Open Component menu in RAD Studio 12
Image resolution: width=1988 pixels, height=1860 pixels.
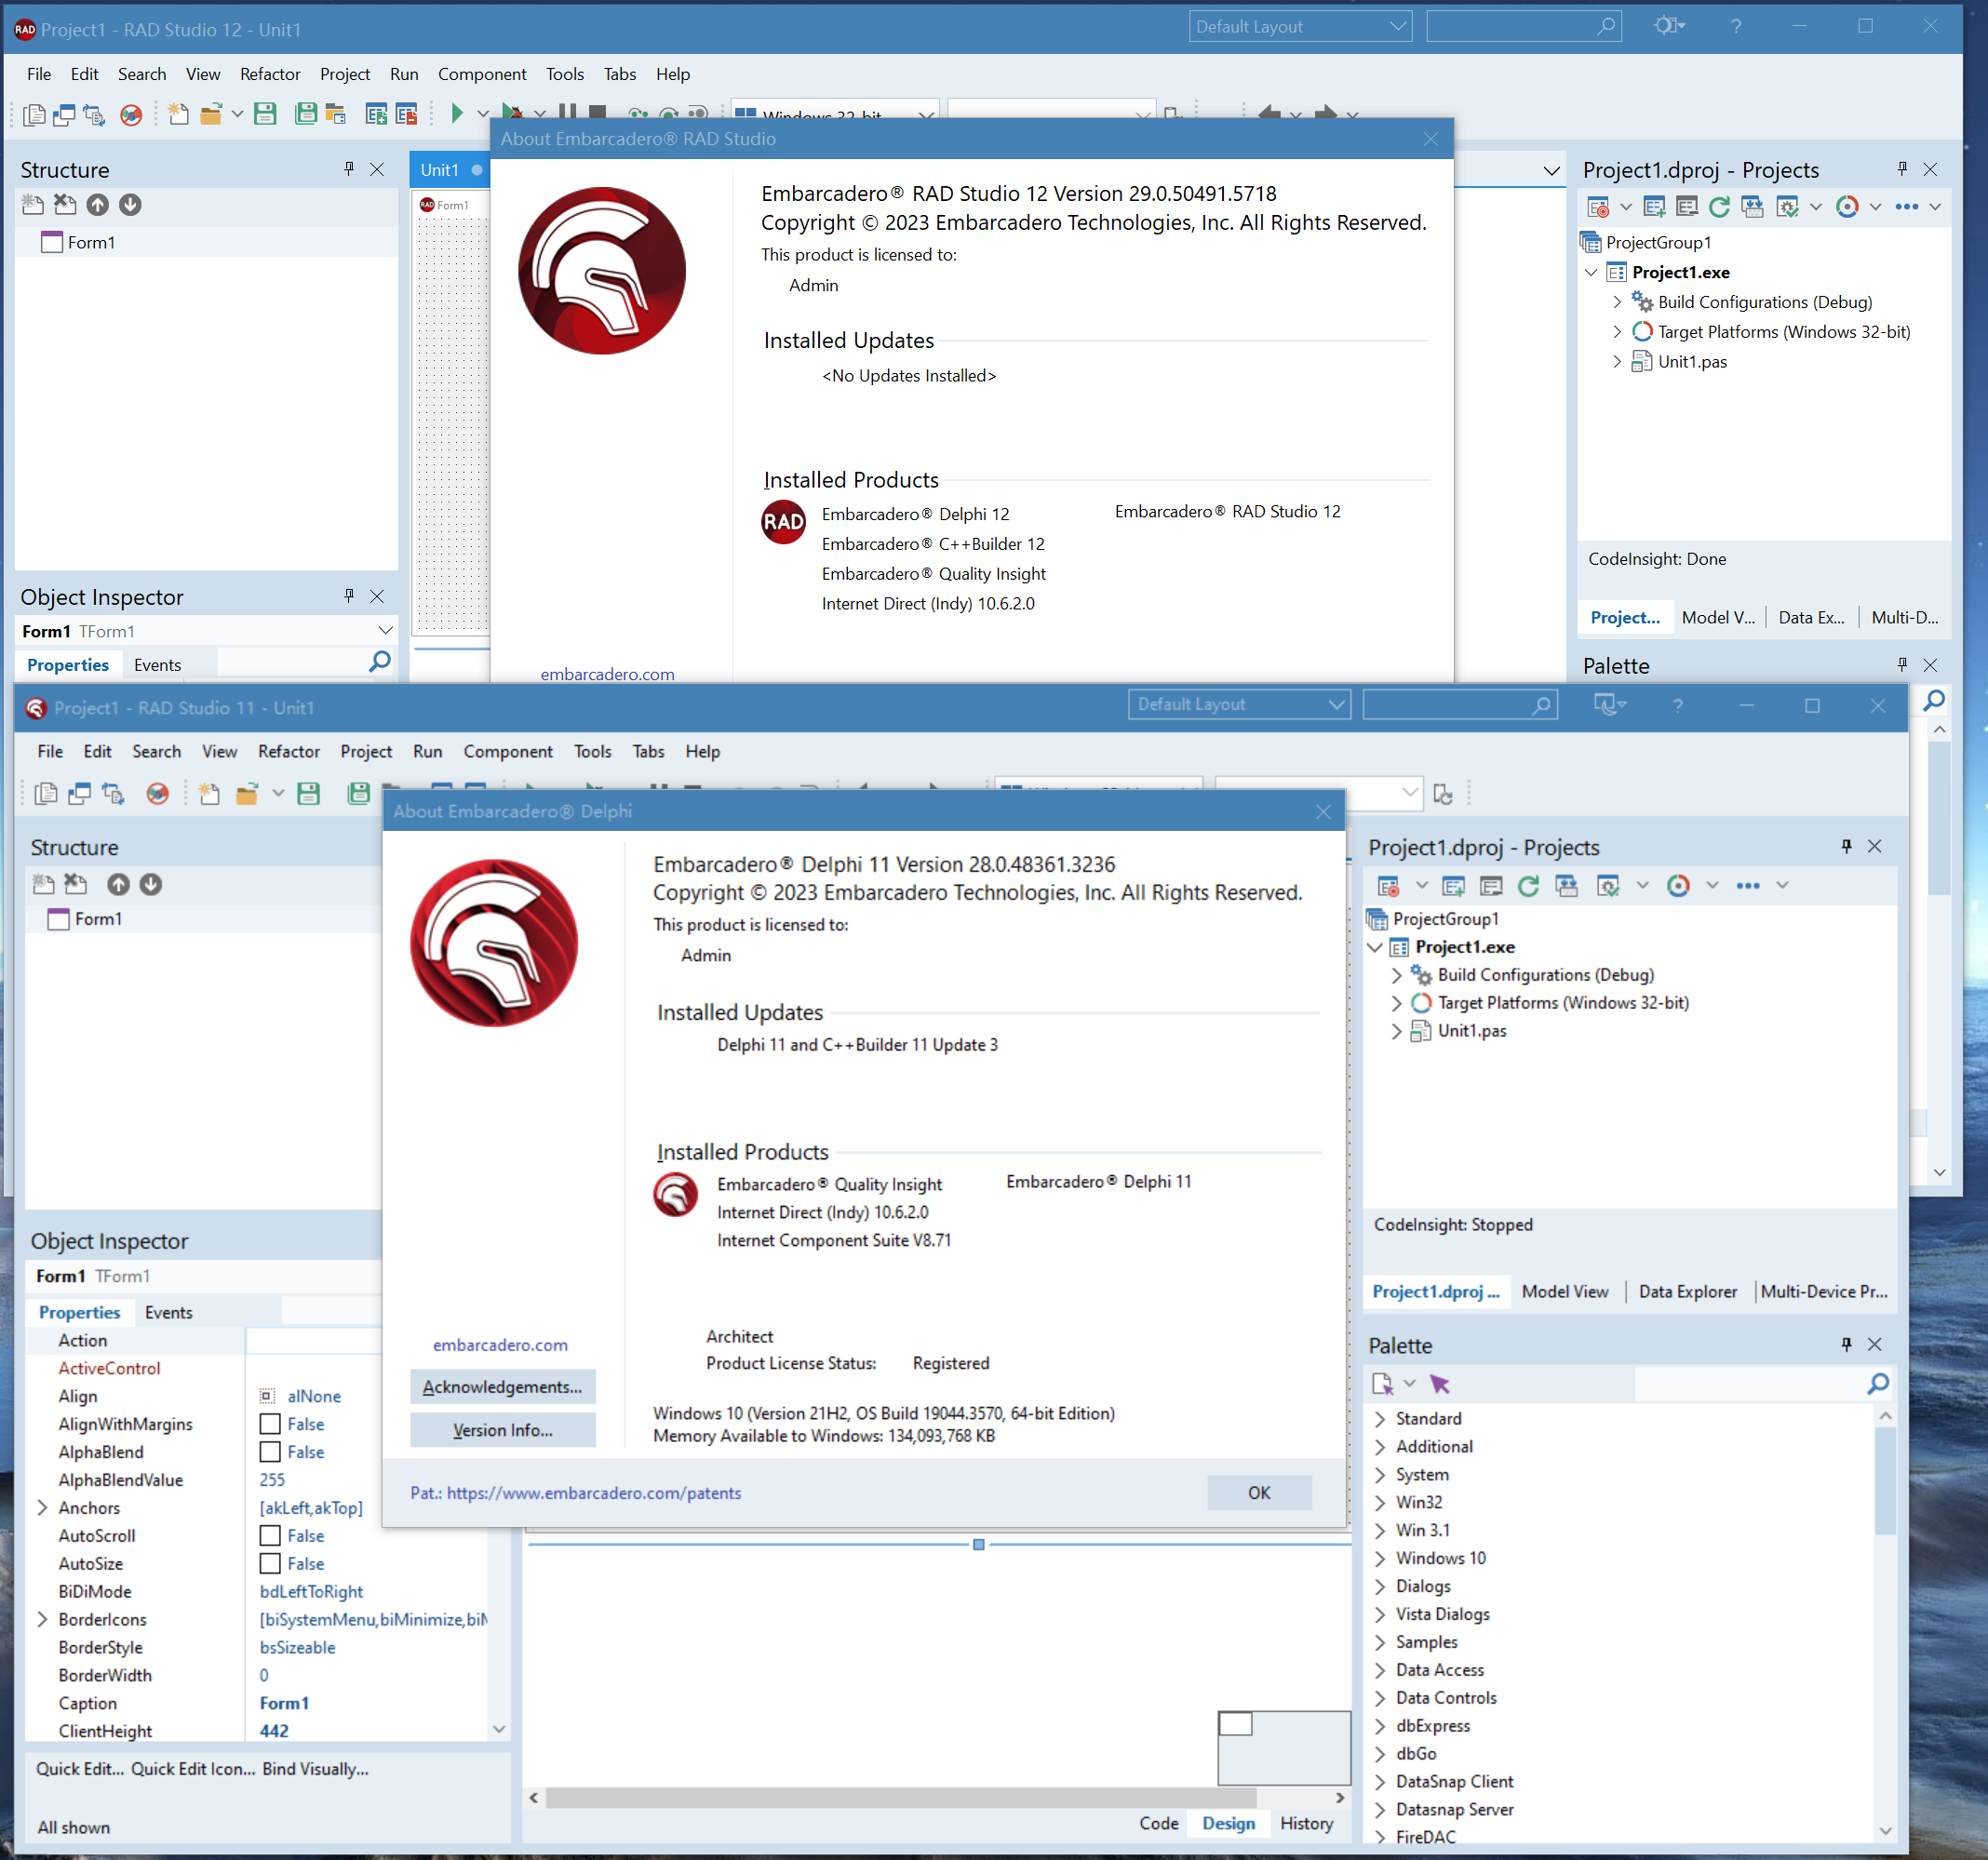tap(482, 74)
